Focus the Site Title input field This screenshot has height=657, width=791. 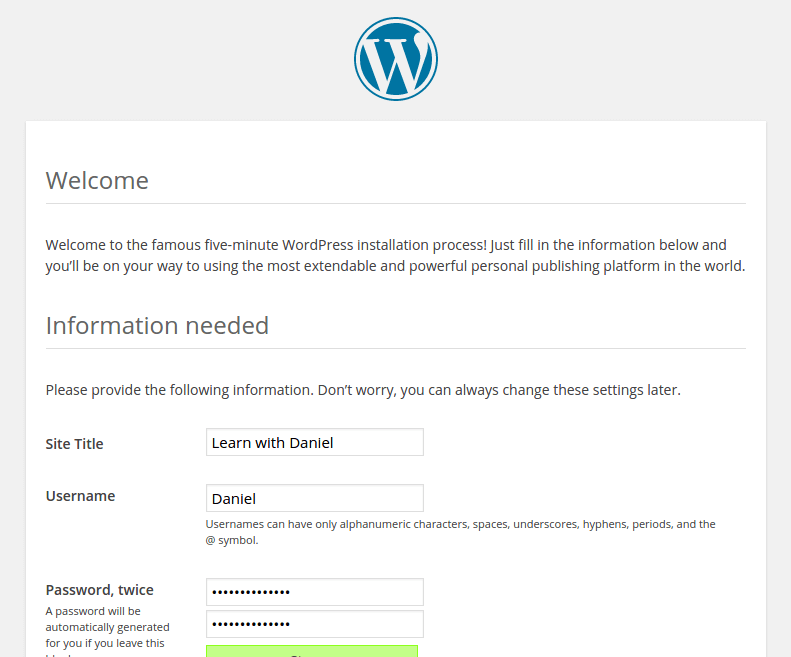(x=314, y=442)
